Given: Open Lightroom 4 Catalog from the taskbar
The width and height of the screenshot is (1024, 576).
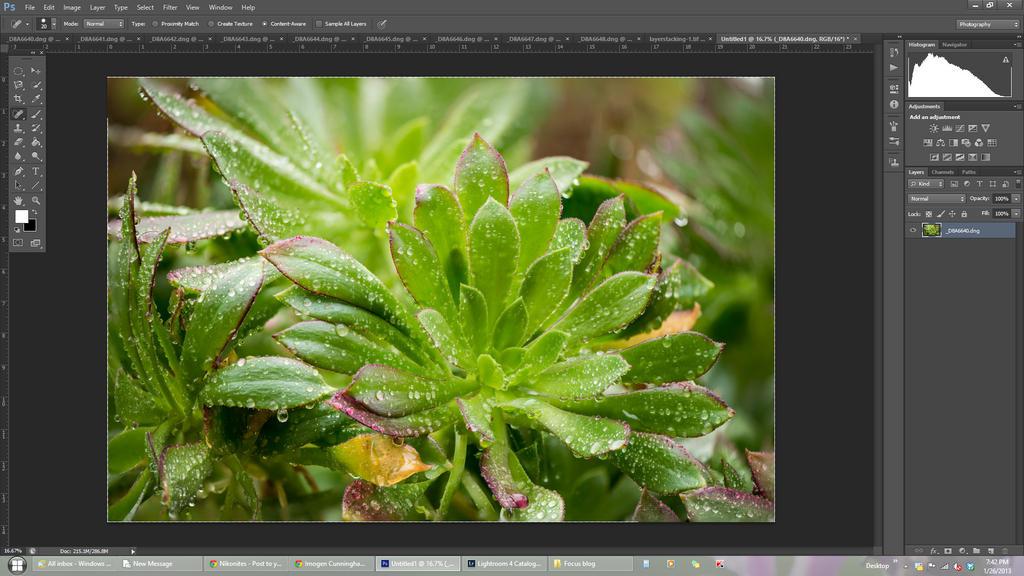Looking at the screenshot, I should click(505, 564).
